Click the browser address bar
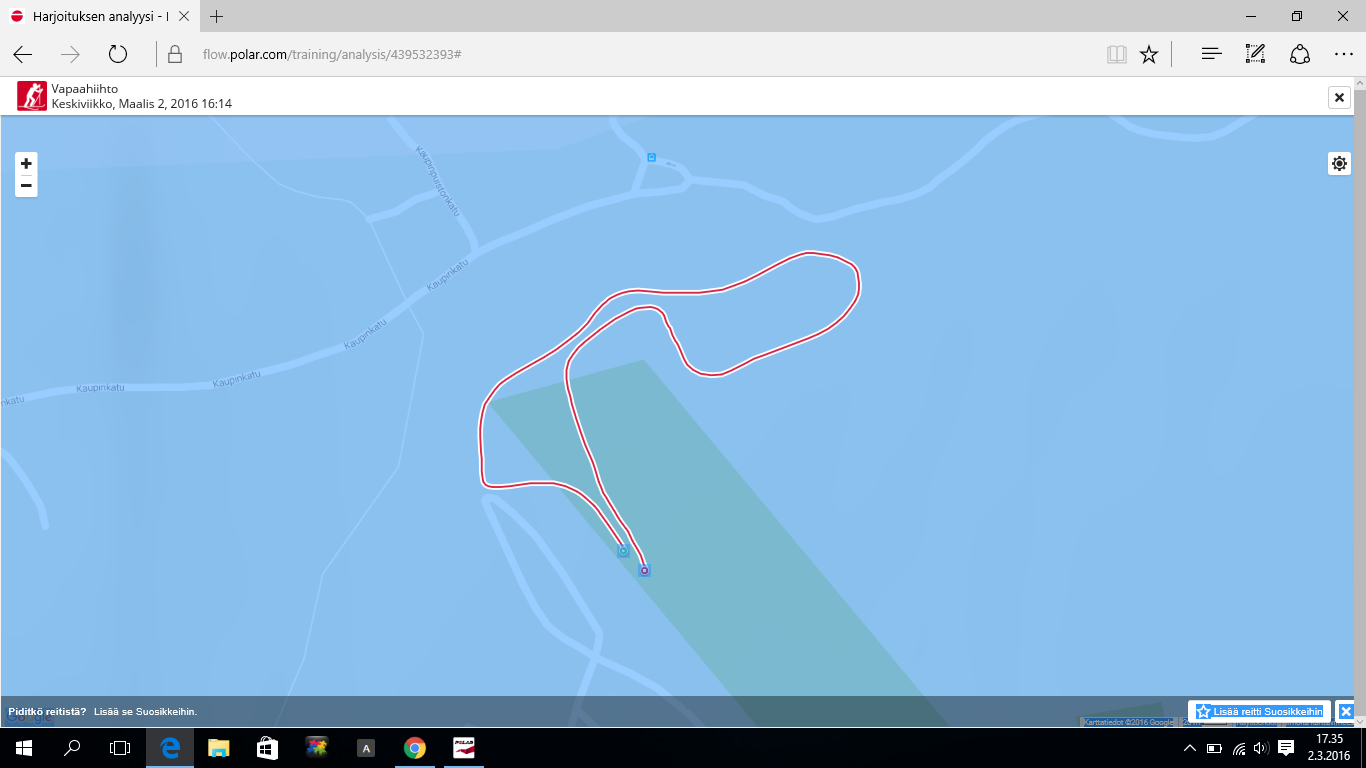1366x768 pixels. (x=630, y=54)
